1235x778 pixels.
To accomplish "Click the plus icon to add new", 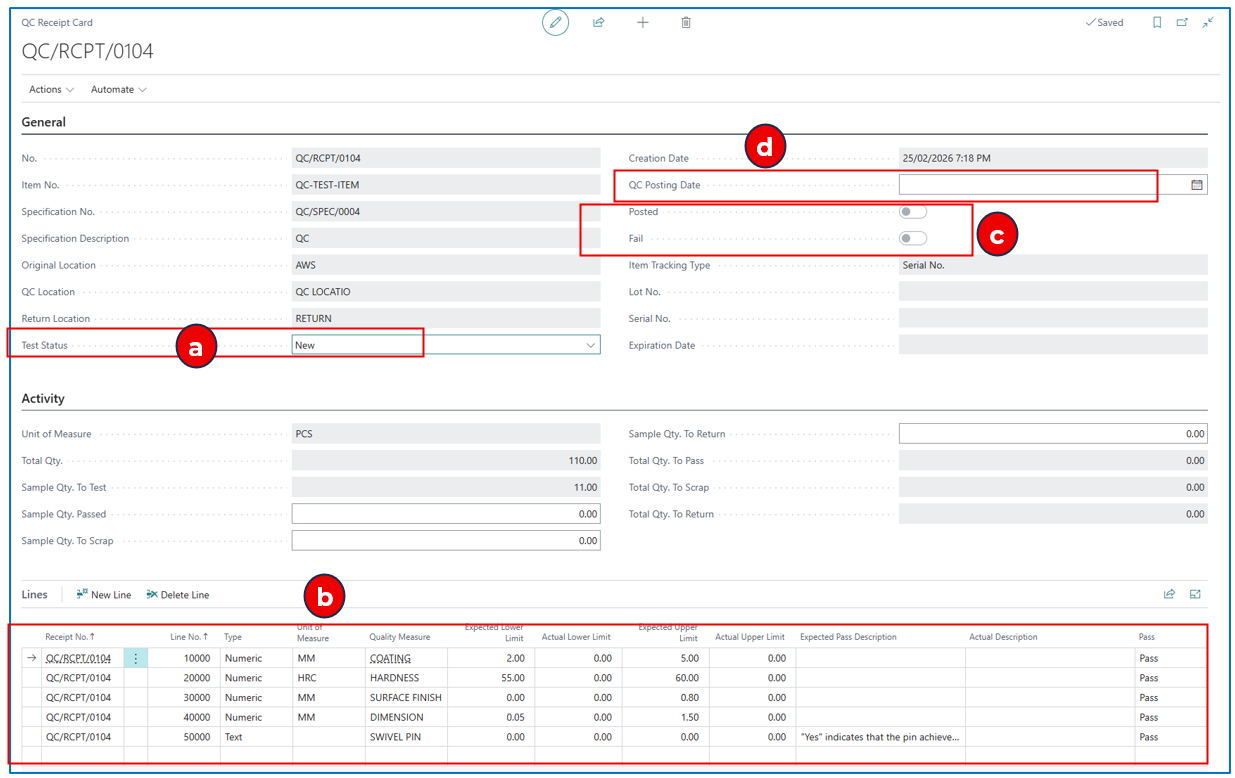I will pos(642,22).
